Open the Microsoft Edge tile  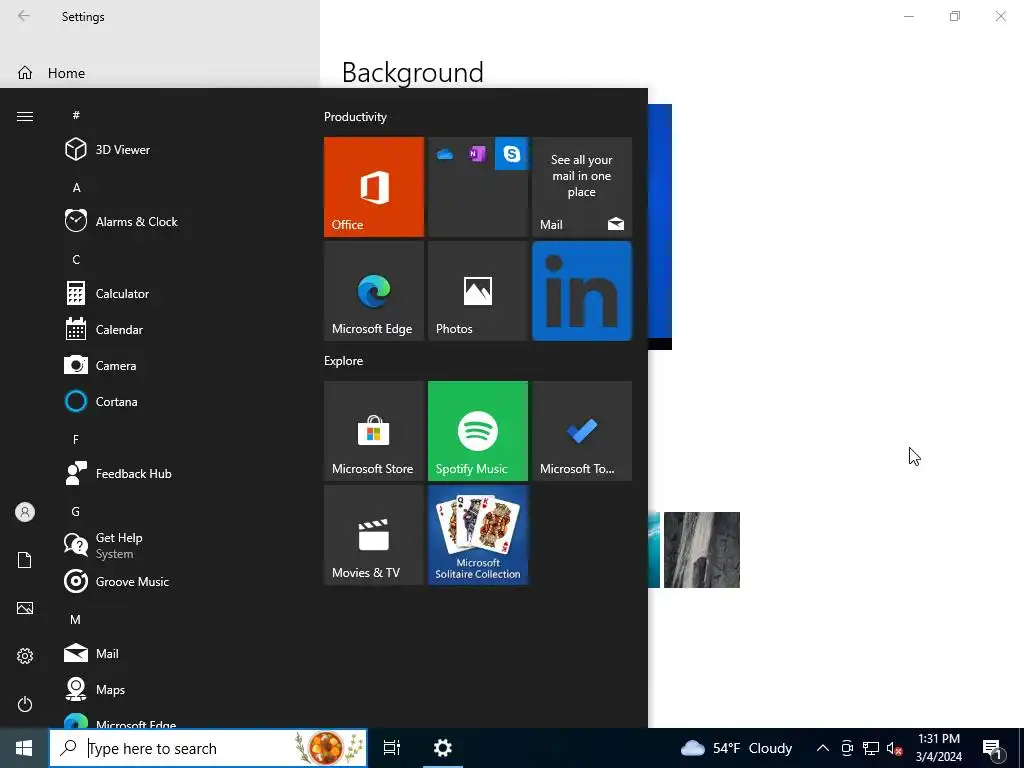[374, 291]
